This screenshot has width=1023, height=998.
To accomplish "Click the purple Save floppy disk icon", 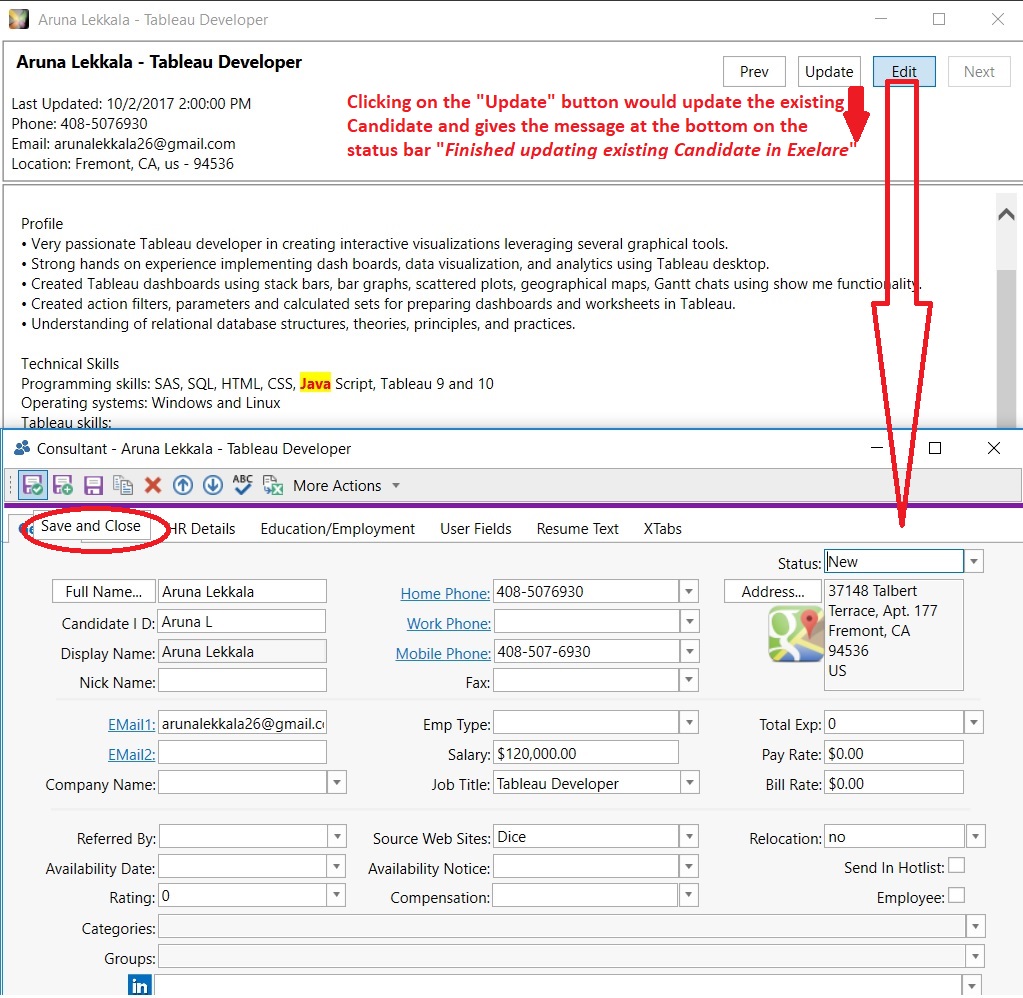I will 93,485.
